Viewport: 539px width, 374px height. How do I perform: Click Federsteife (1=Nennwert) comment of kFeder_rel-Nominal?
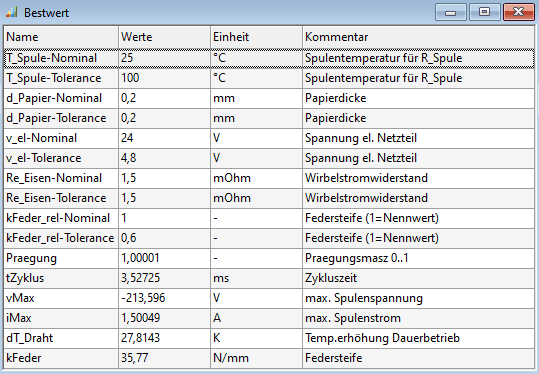coord(372,218)
